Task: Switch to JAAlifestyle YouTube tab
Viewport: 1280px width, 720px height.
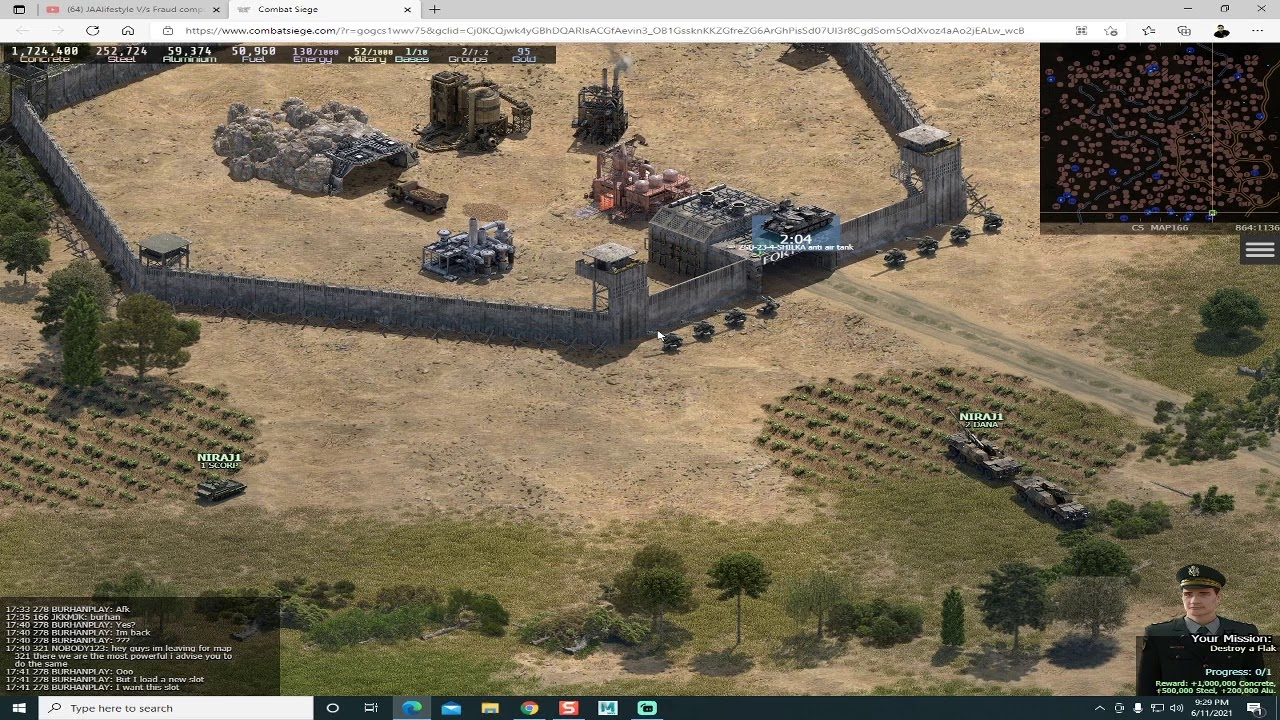Action: point(135,9)
